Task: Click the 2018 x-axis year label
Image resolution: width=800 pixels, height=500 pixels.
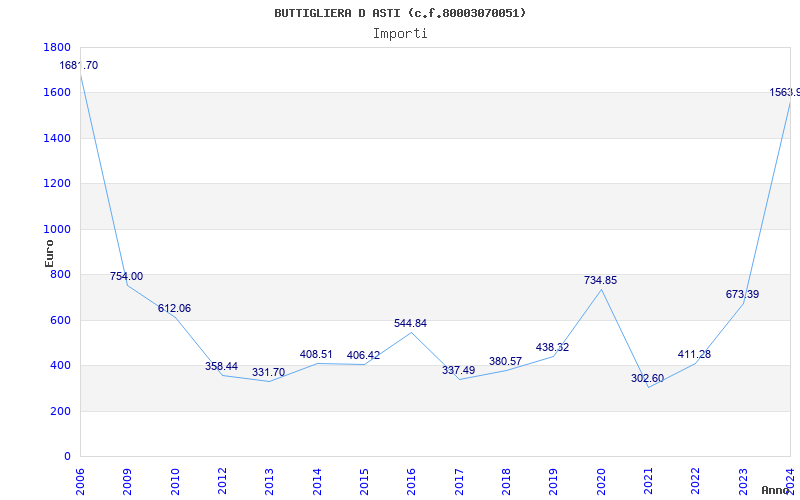Action: pyautogui.click(x=506, y=482)
